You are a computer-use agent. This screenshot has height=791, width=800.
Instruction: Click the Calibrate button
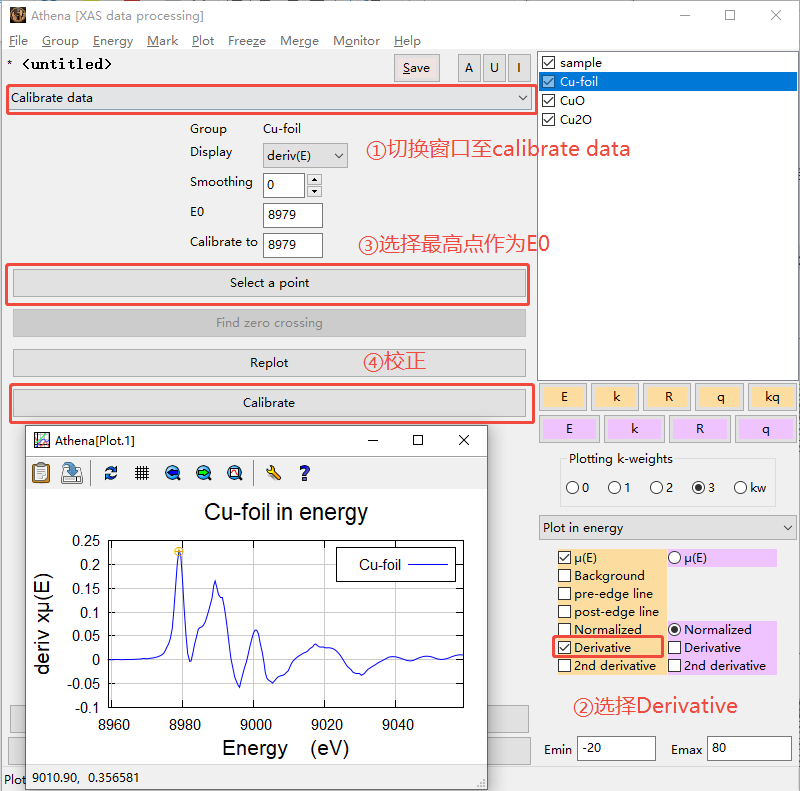coord(269,403)
